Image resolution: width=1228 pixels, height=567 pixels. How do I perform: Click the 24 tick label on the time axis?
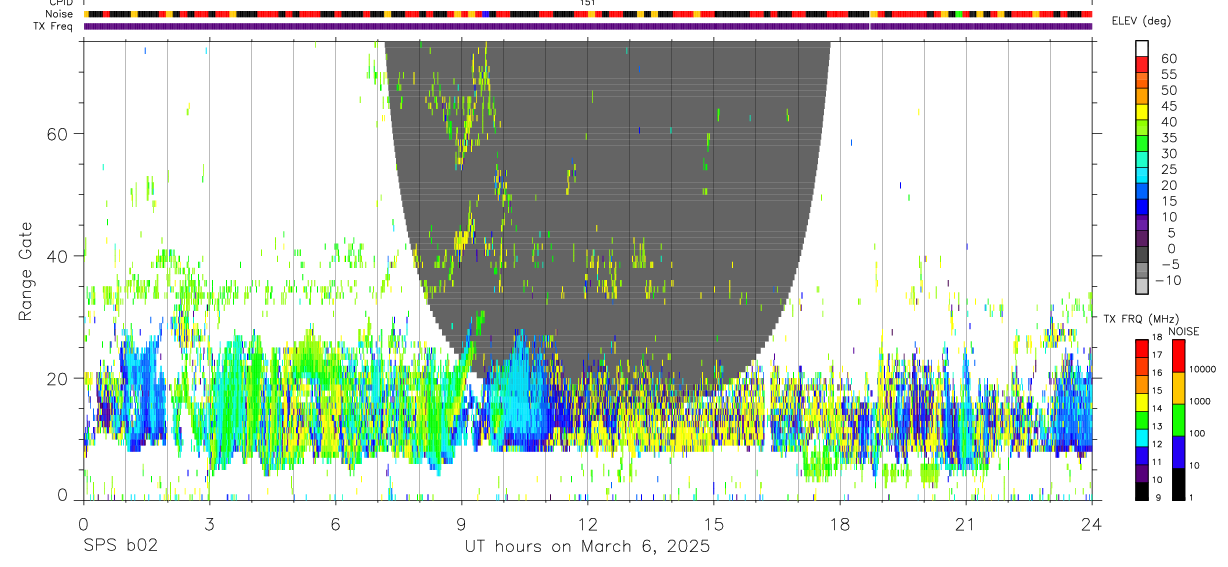tap(1091, 525)
